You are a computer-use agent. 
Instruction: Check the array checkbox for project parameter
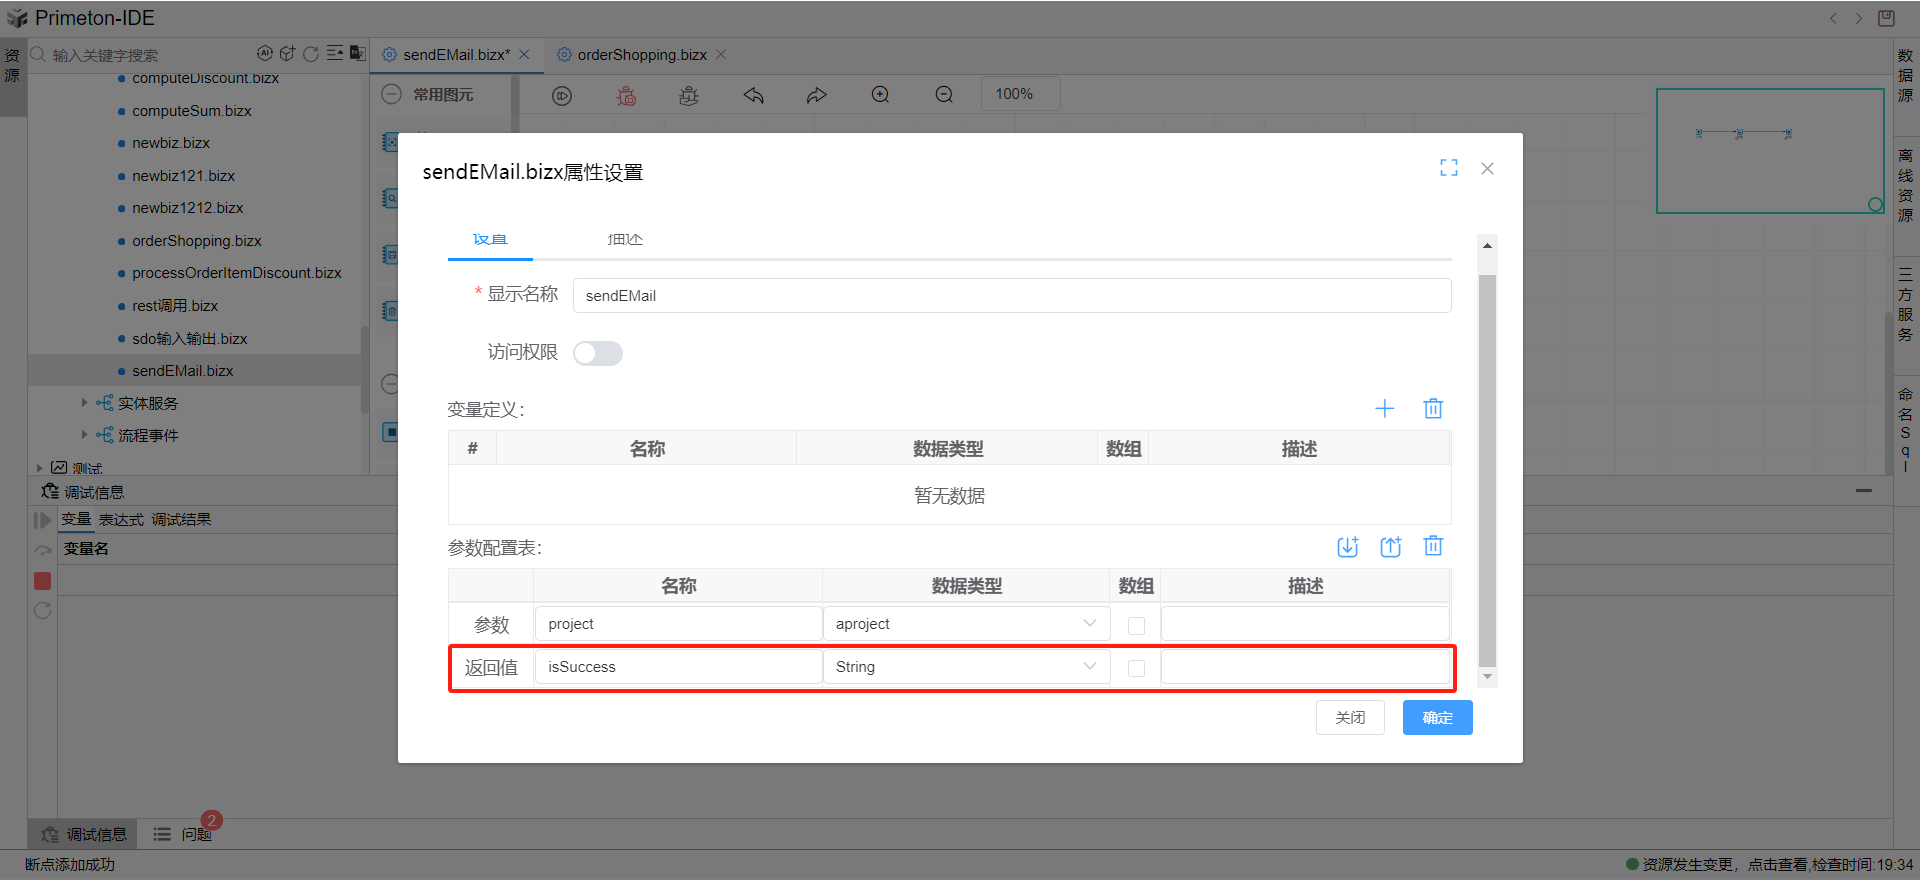(1136, 625)
